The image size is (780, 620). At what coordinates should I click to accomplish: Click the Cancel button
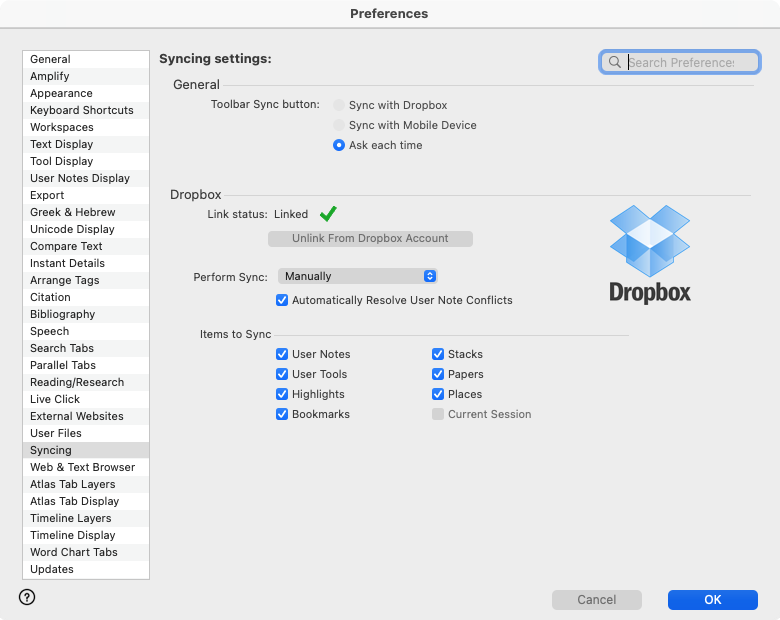[597, 600]
